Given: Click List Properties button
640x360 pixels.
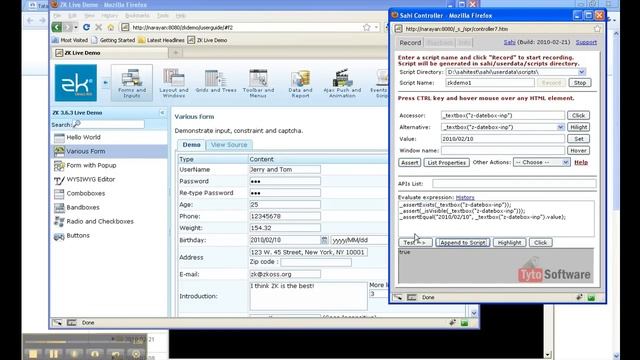Looking at the screenshot, I should (x=447, y=163).
